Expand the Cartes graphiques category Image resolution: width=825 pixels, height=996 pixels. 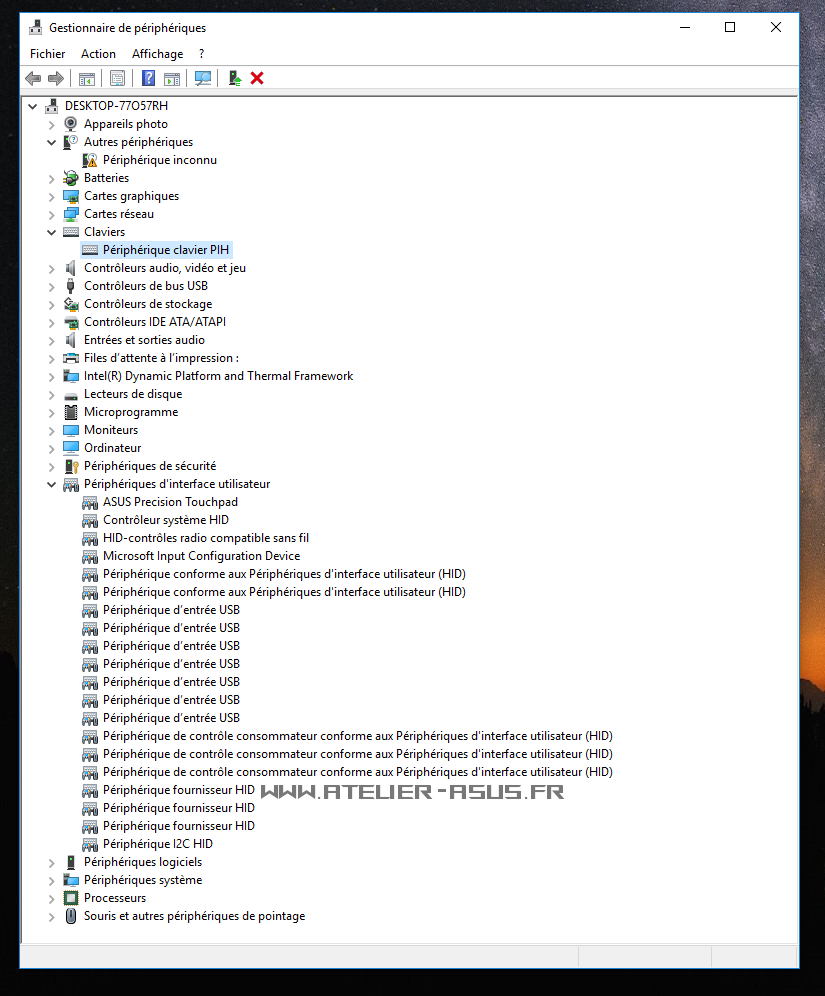pos(52,196)
